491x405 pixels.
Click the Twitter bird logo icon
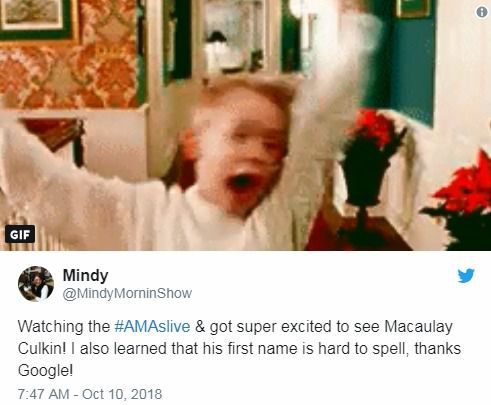click(466, 275)
